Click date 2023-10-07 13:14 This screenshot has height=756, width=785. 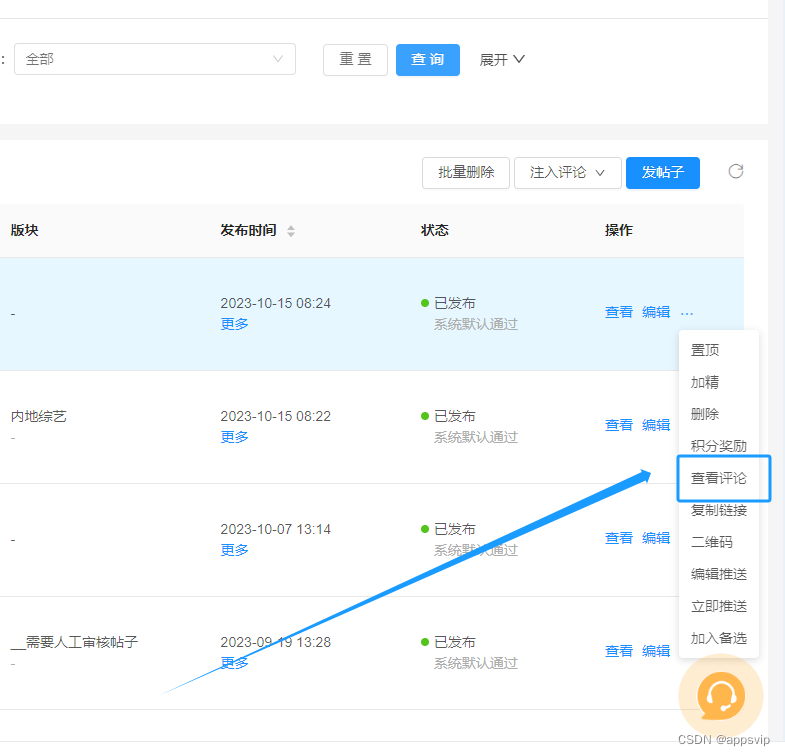pyautogui.click(x=275, y=529)
